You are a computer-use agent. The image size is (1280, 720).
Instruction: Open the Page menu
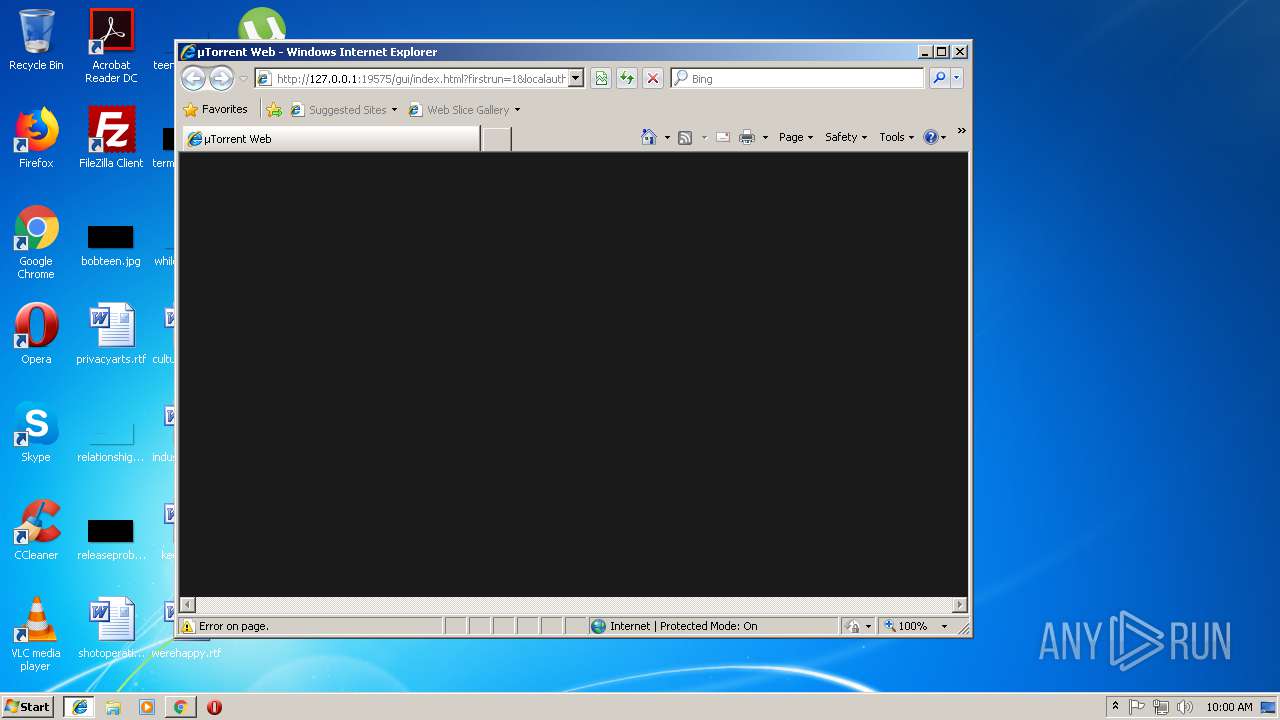[796, 137]
